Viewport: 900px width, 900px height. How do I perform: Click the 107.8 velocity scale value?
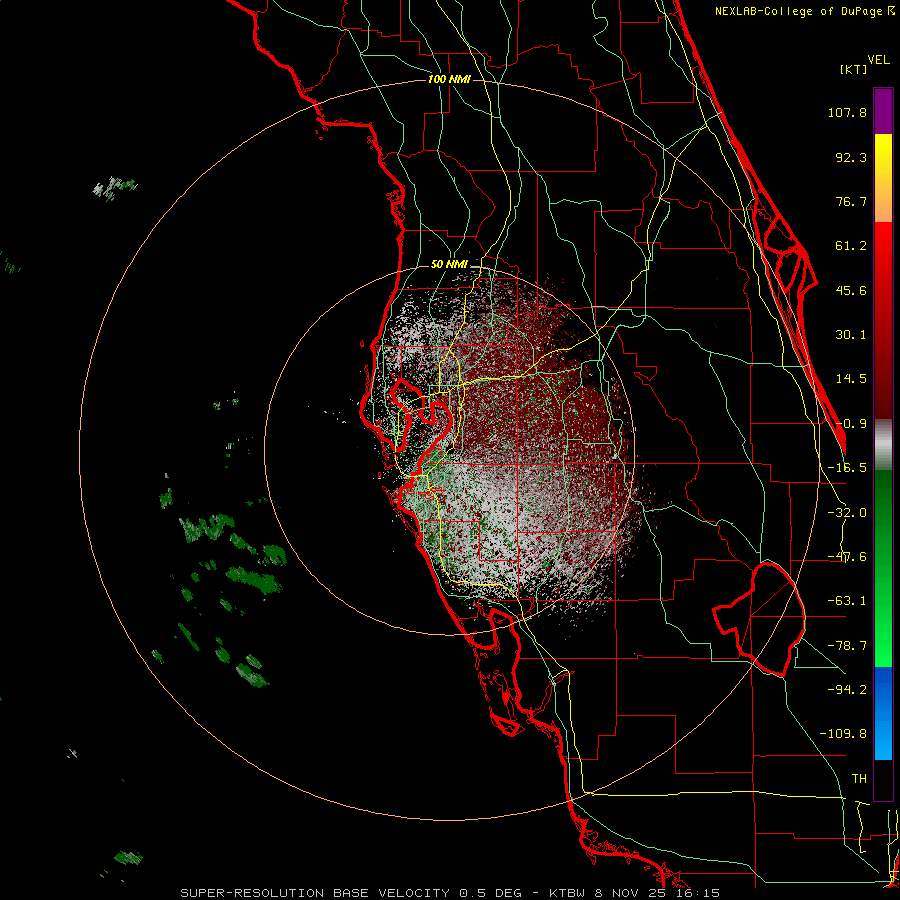(x=847, y=112)
